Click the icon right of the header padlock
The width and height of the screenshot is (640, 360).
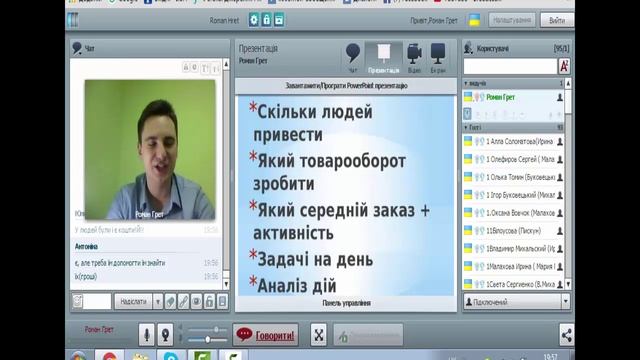click(x=279, y=20)
